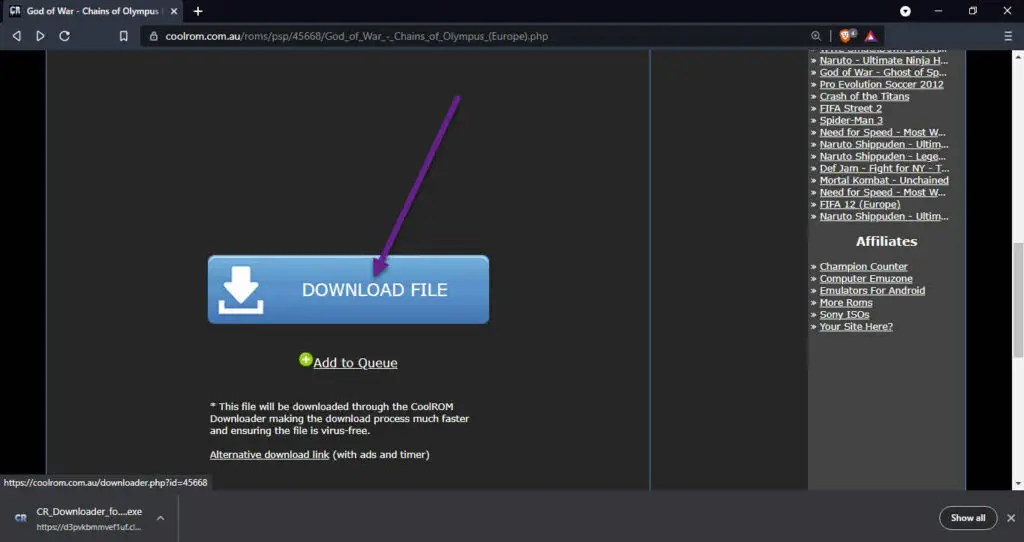Bookmark this page with the bookmark icon
The image size is (1024, 542).
(x=123, y=36)
